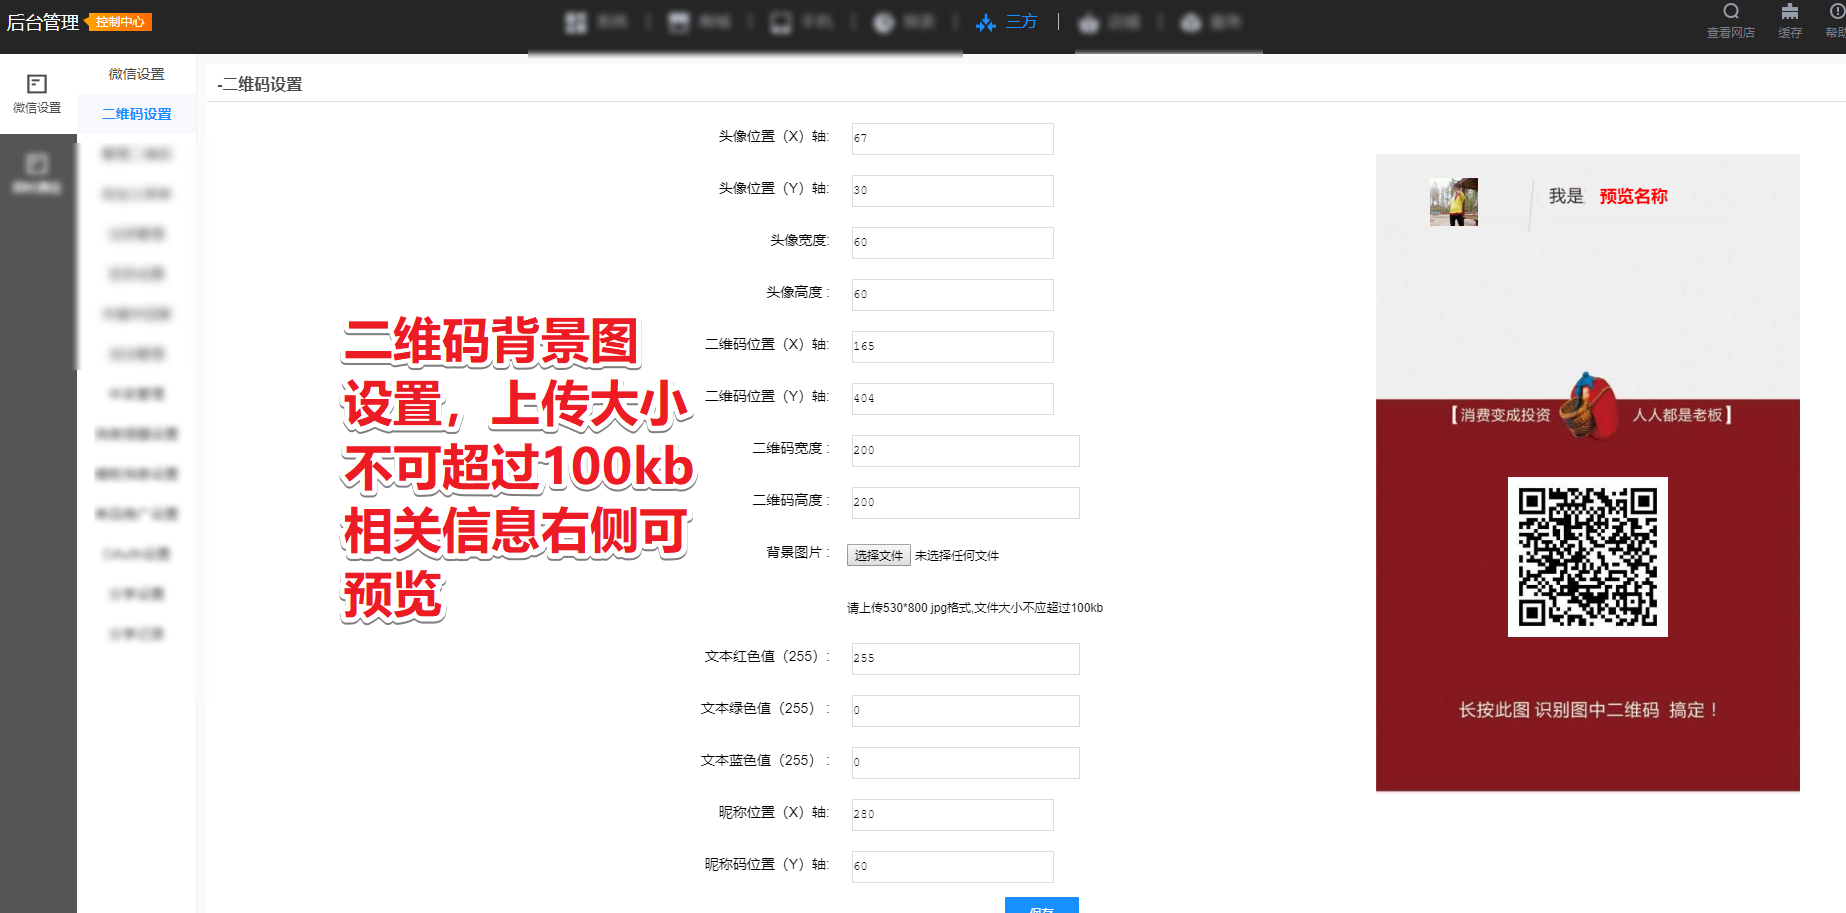
Task: Click the 微信设置 sidebar icon
Action: coord(37,84)
